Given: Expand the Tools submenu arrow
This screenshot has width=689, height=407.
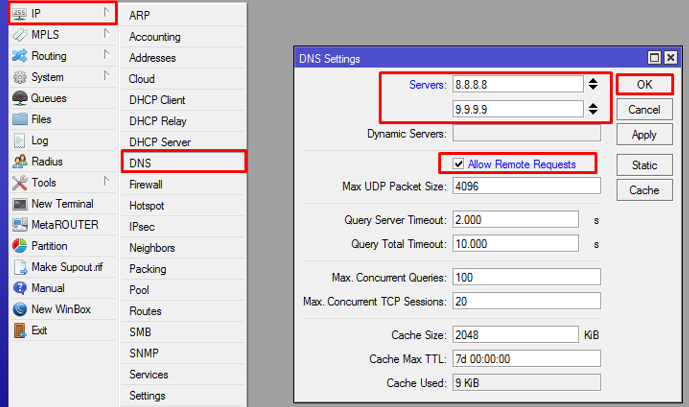Looking at the screenshot, I should point(106,181).
